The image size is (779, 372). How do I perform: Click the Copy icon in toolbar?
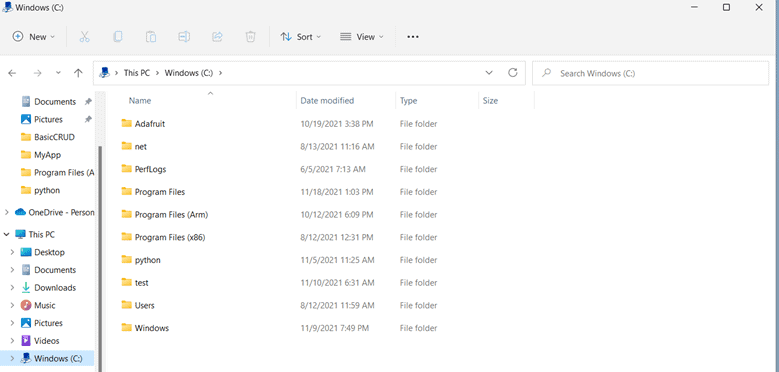(x=118, y=37)
